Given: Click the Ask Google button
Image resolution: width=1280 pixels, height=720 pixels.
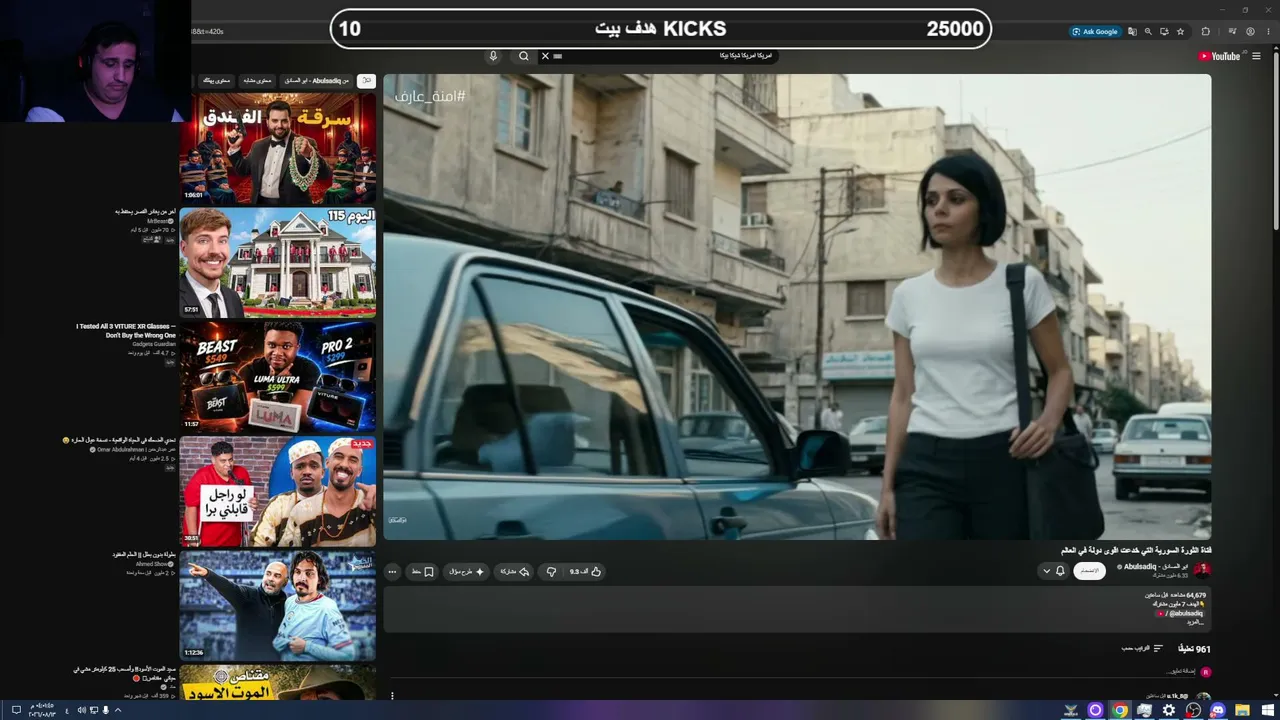Looking at the screenshot, I should click(x=1095, y=32).
